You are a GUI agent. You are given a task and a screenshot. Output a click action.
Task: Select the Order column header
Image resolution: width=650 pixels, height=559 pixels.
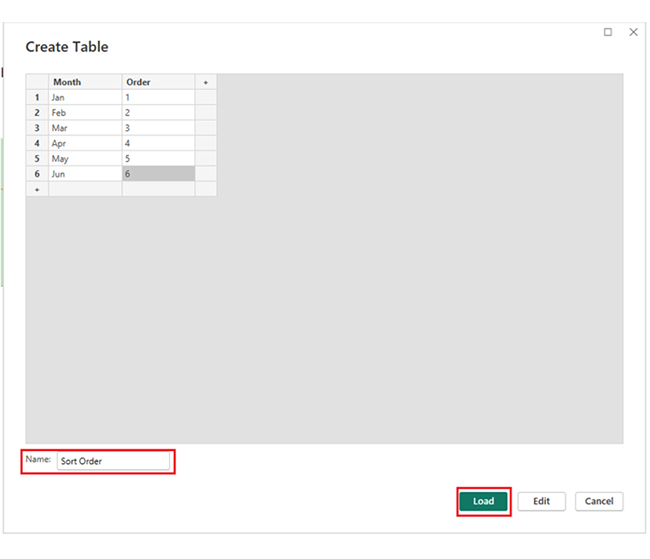pyautogui.click(x=158, y=82)
